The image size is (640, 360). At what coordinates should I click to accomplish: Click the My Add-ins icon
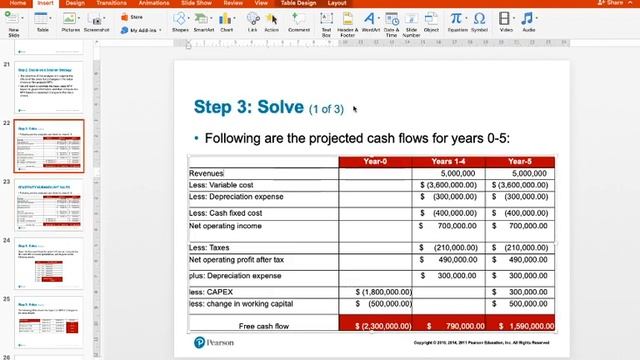click(x=124, y=30)
